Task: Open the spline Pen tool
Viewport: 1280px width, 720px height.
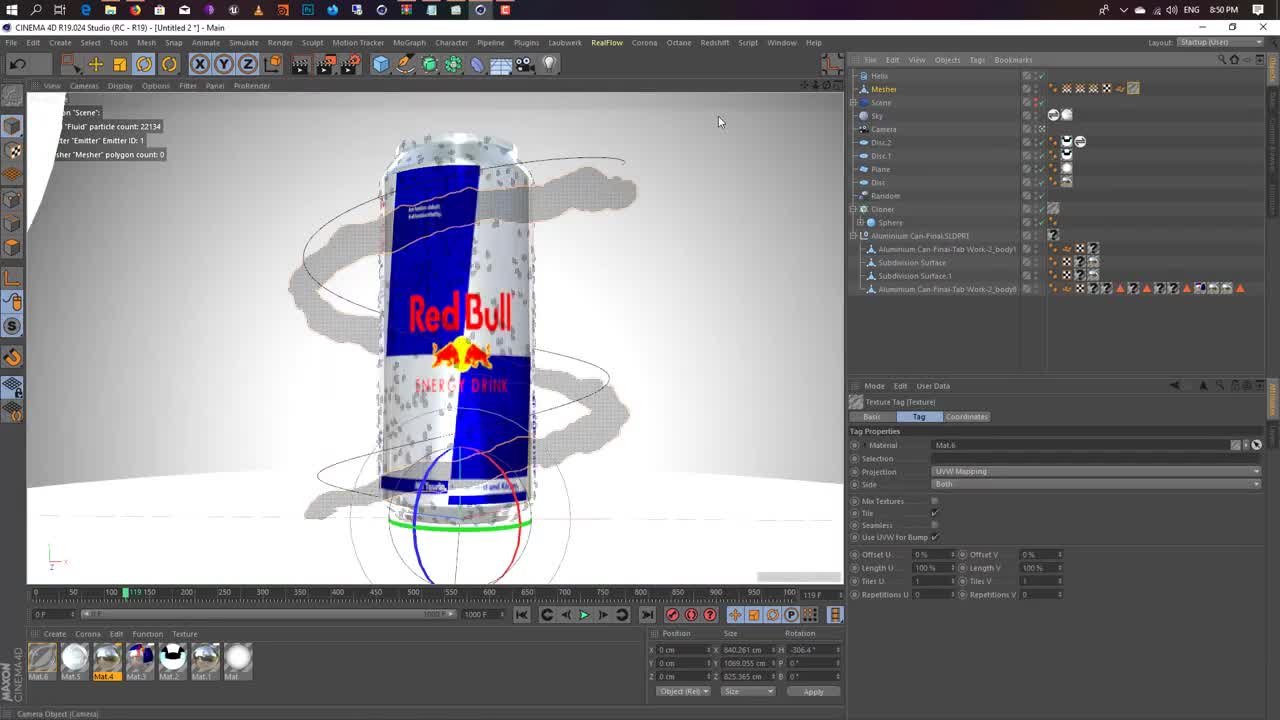Action: (405, 64)
